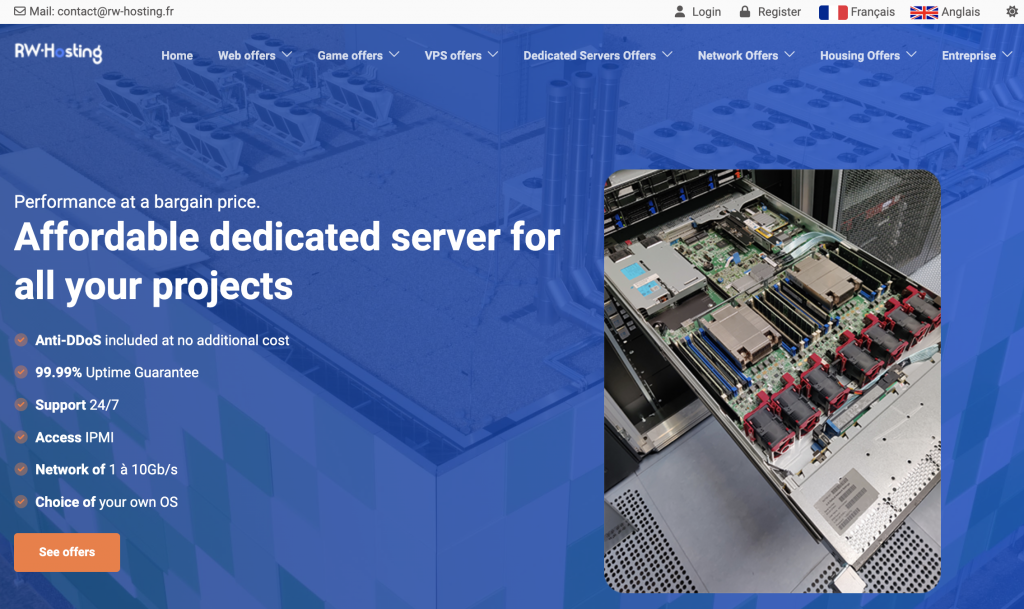Click the contact@rw-hosting.fr mail link
Screen dimensions: 1024x609
[116, 11]
